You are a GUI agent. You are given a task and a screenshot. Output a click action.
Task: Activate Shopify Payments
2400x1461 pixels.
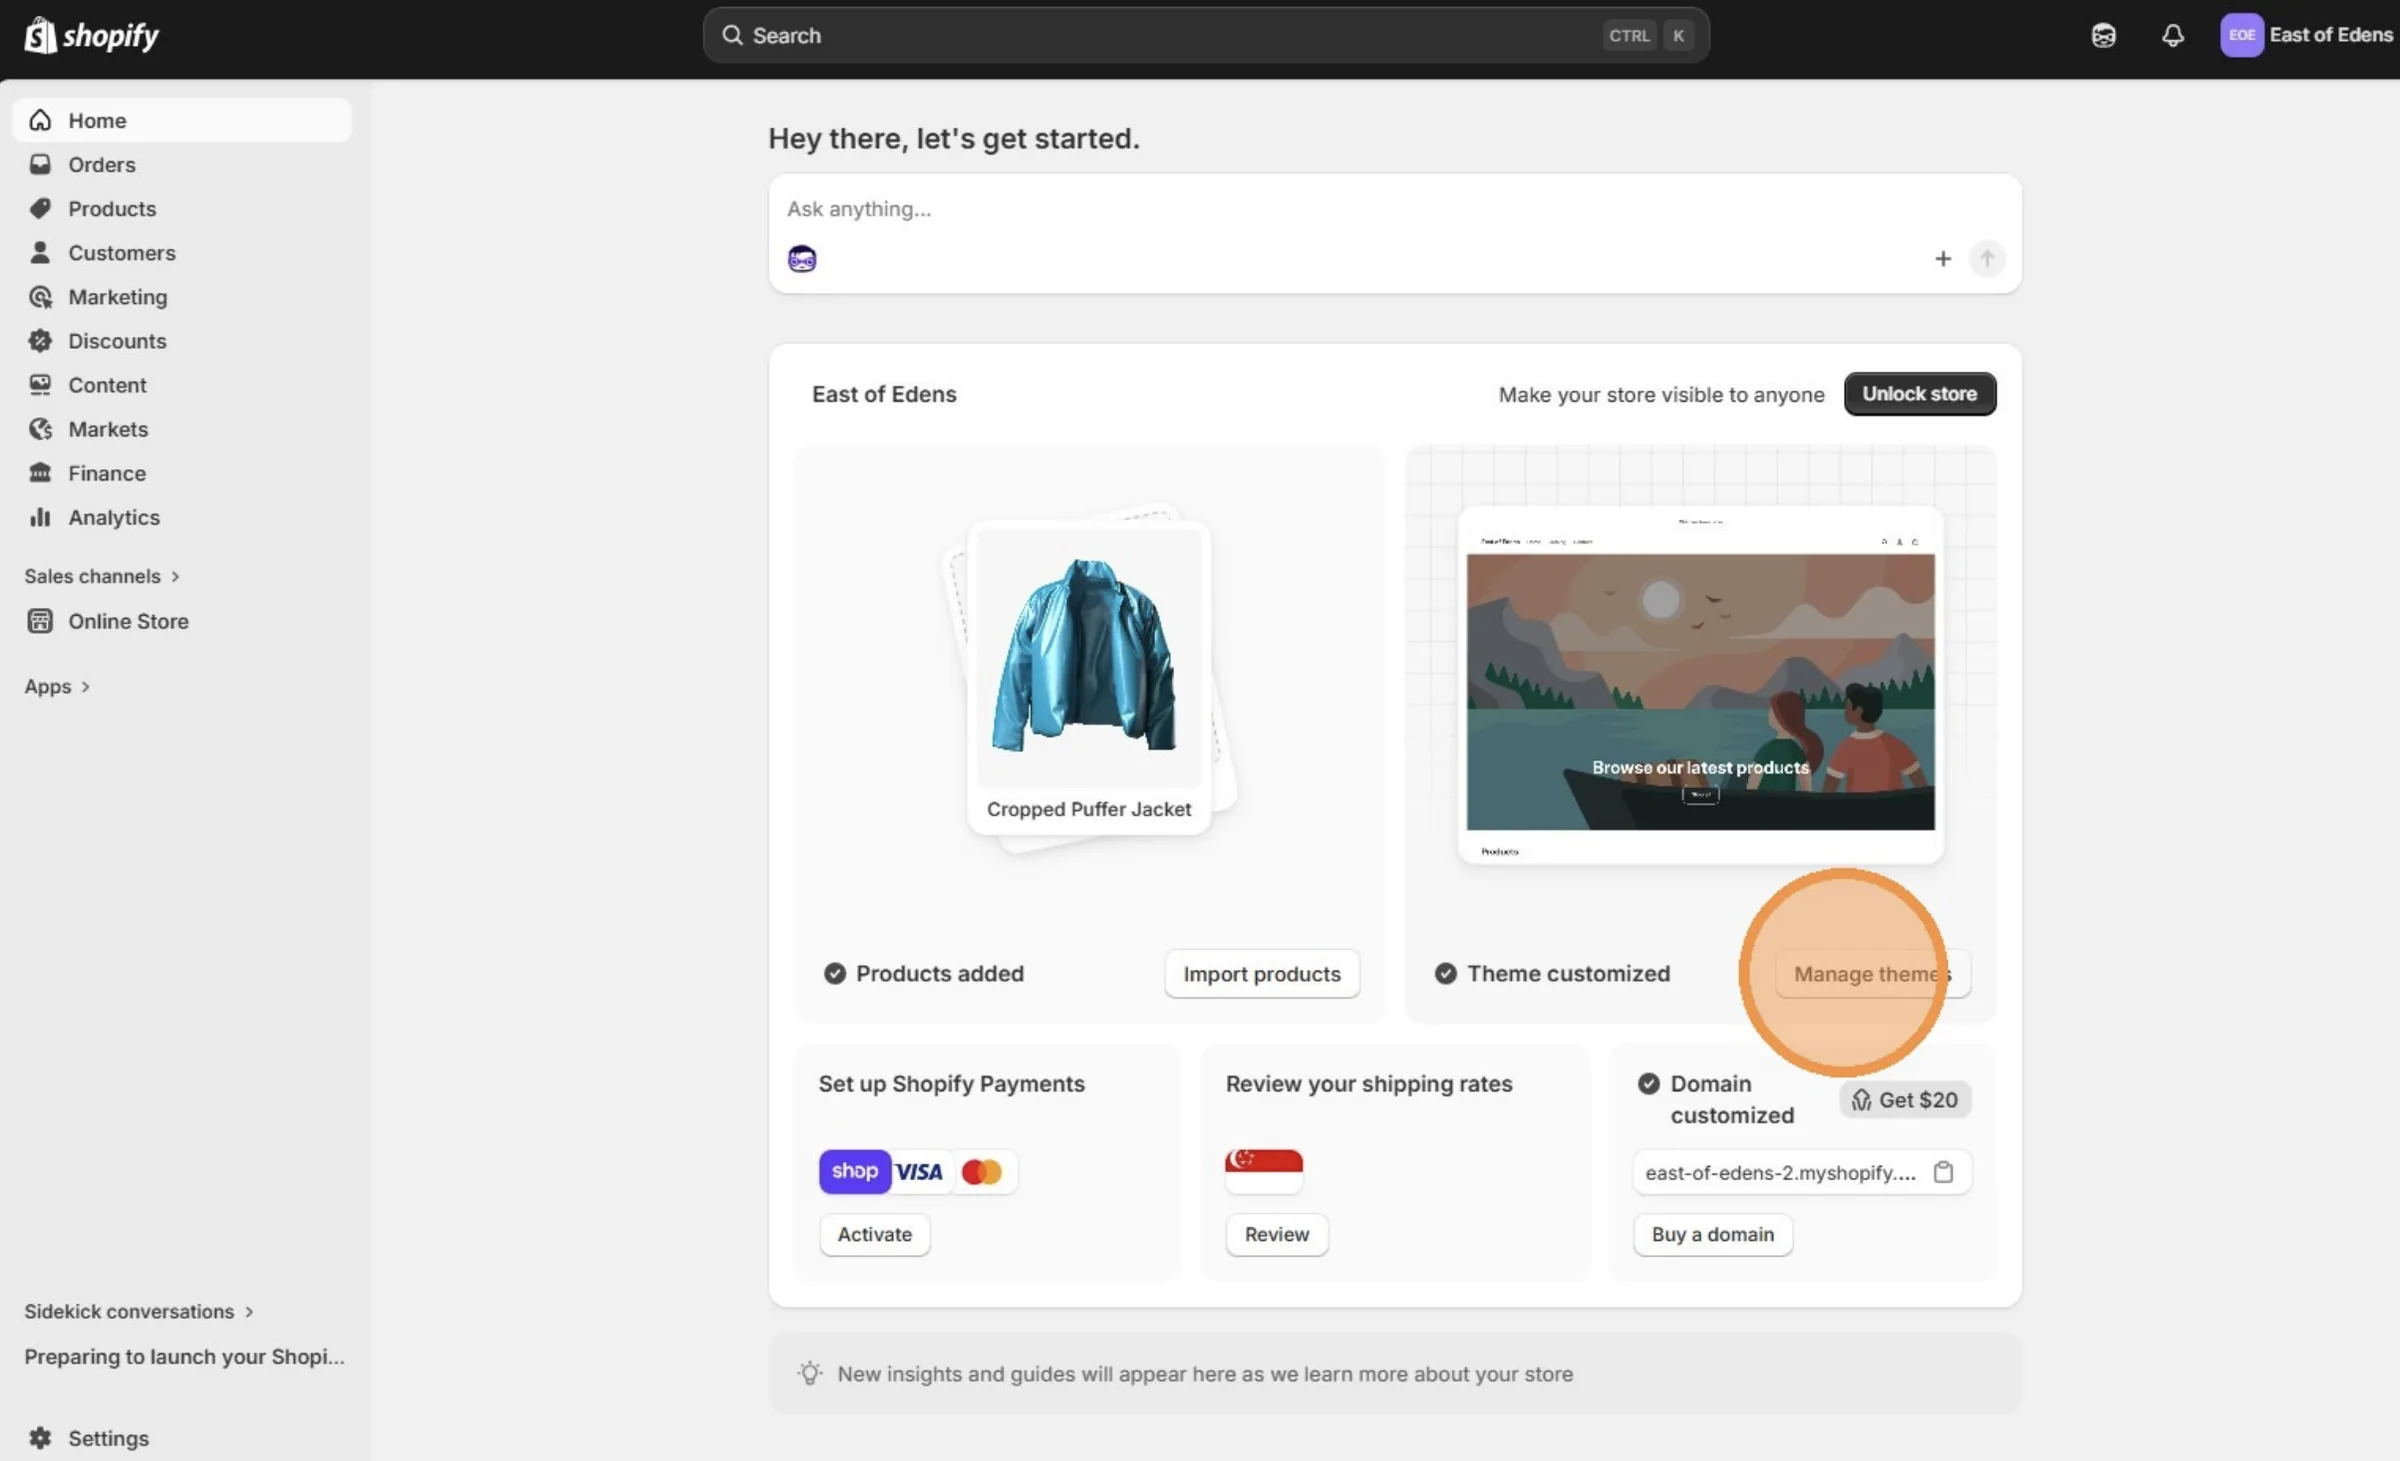[x=874, y=1234]
